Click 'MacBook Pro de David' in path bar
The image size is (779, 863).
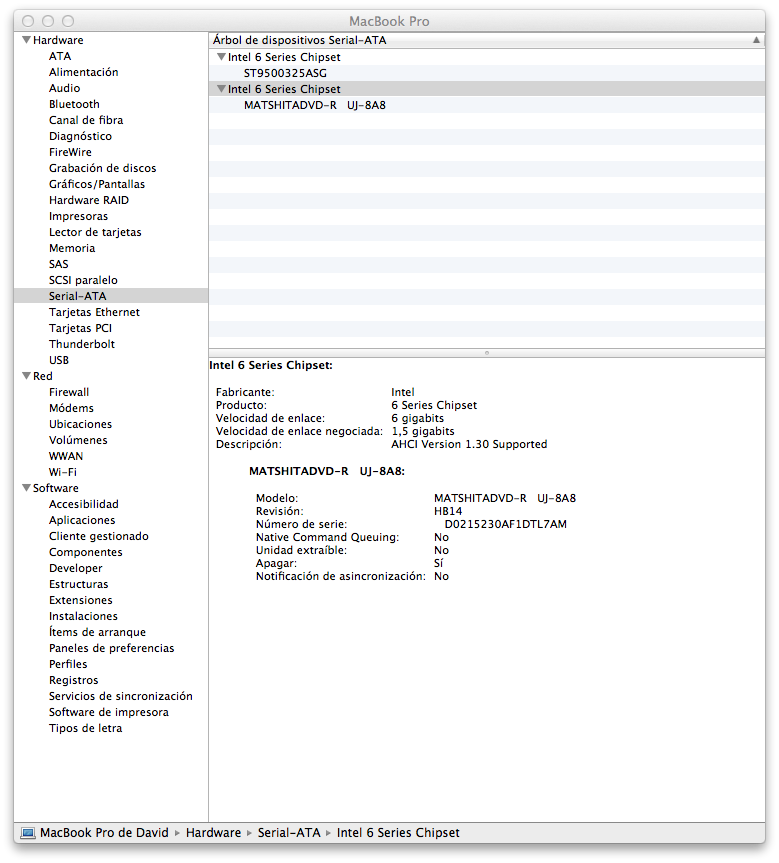coord(104,832)
